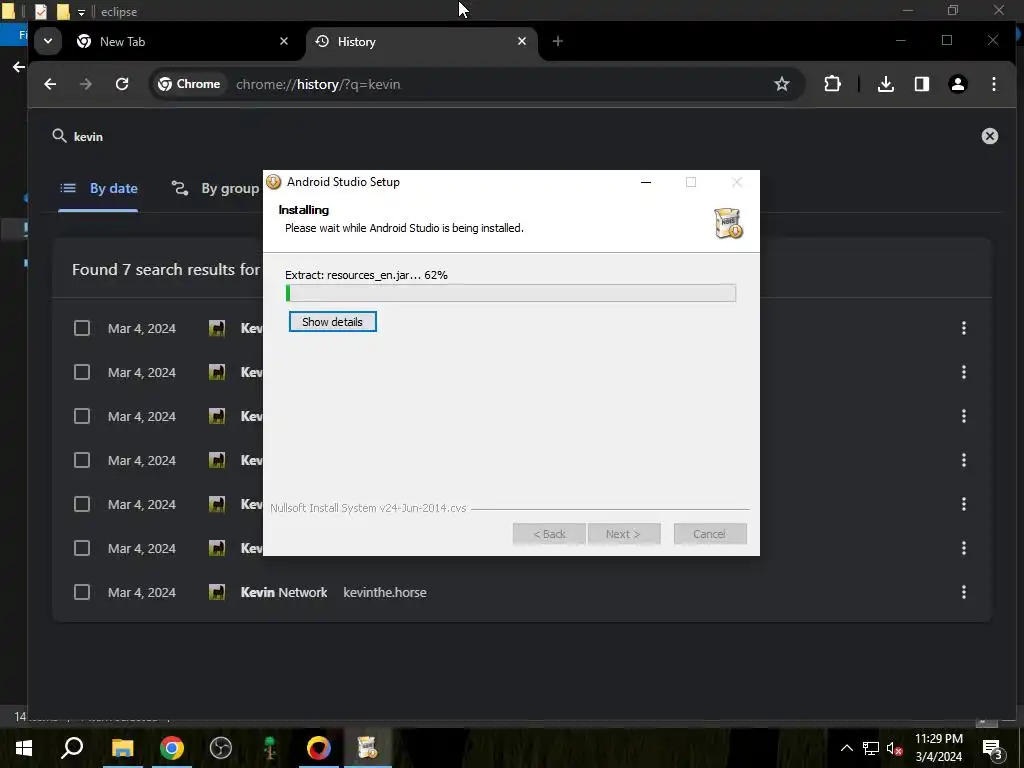Open a new Chrome tab with plus

click(x=557, y=41)
